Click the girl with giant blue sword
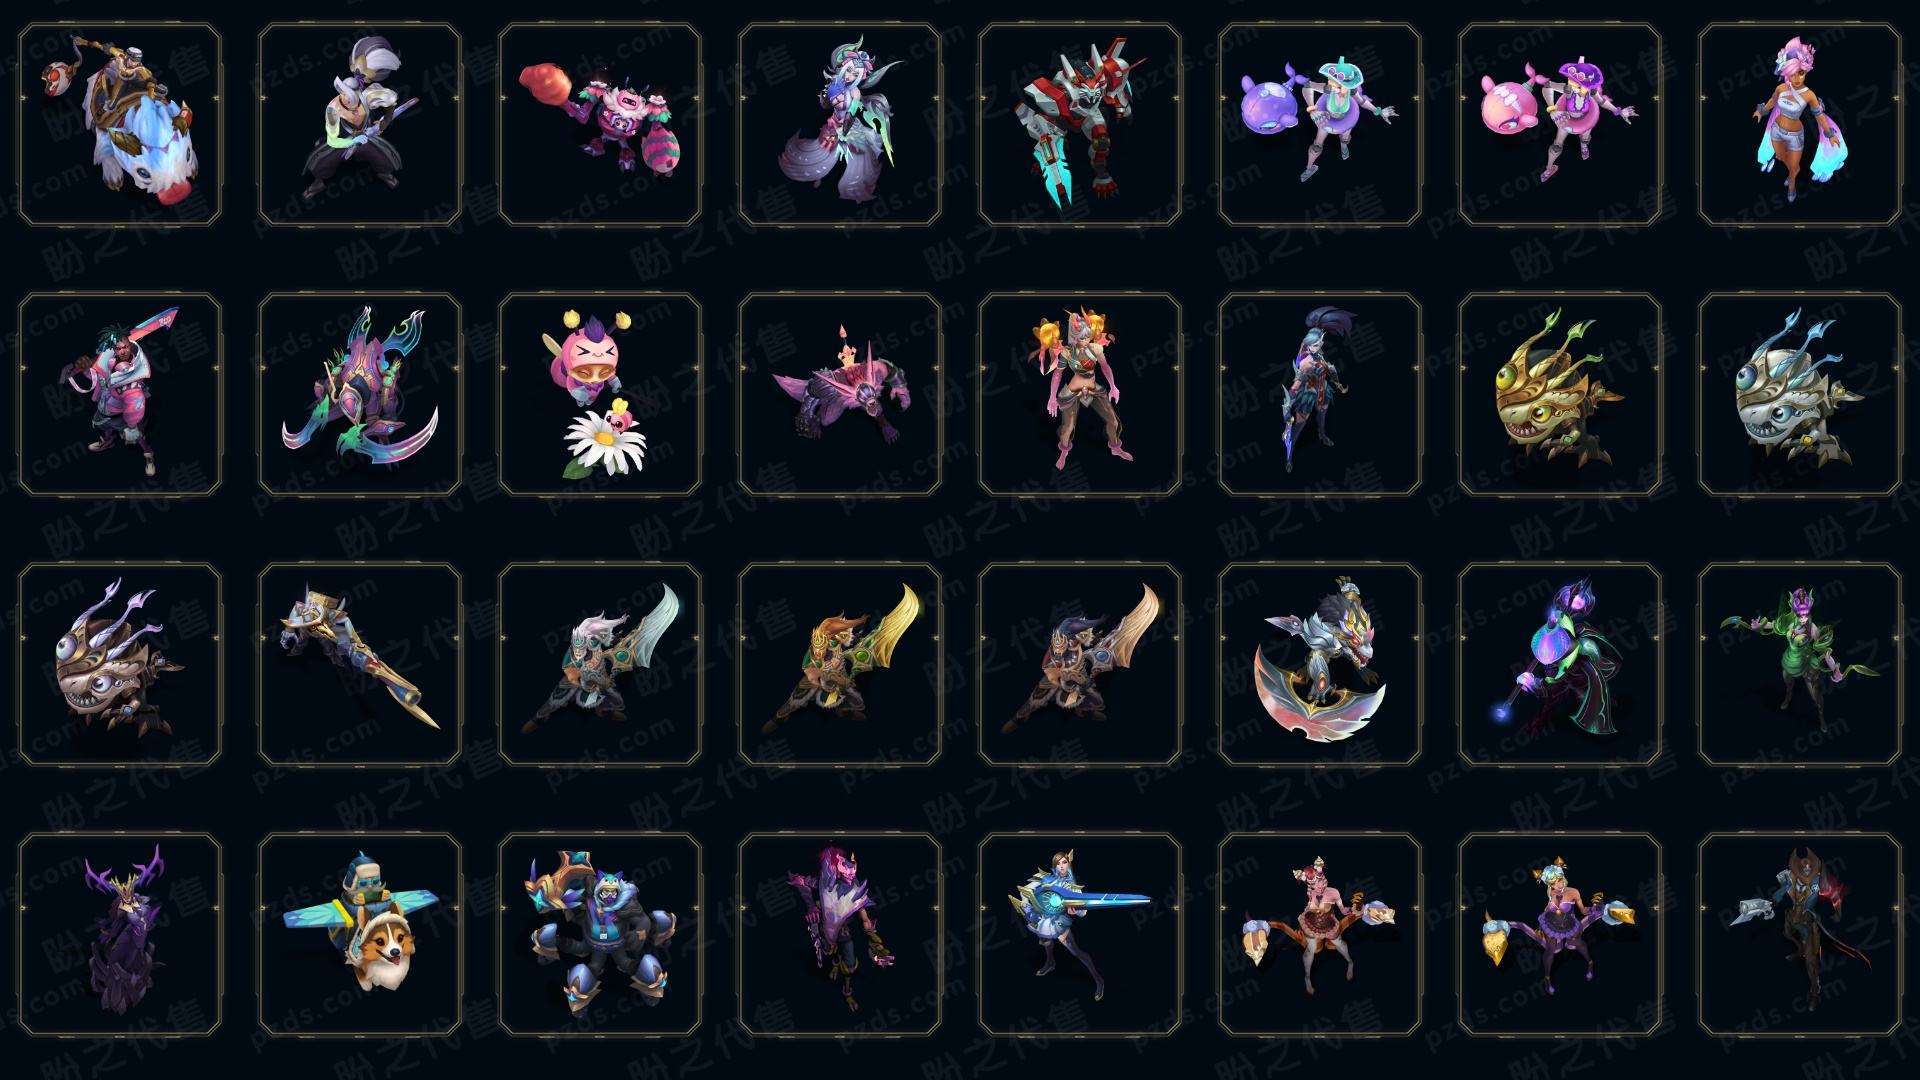 [1080, 934]
